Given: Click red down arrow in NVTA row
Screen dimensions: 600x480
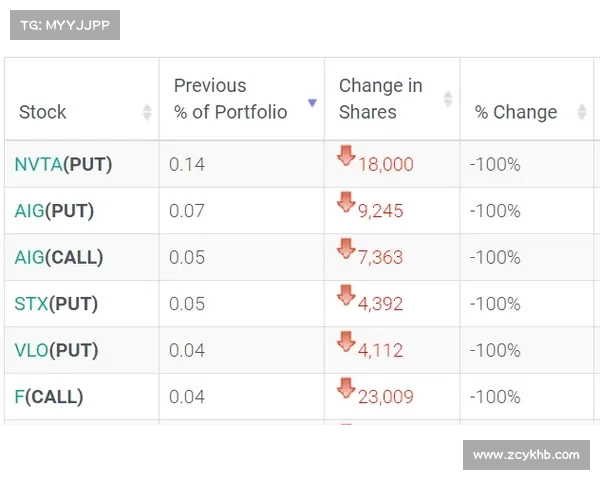Looking at the screenshot, I should pos(346,156).
